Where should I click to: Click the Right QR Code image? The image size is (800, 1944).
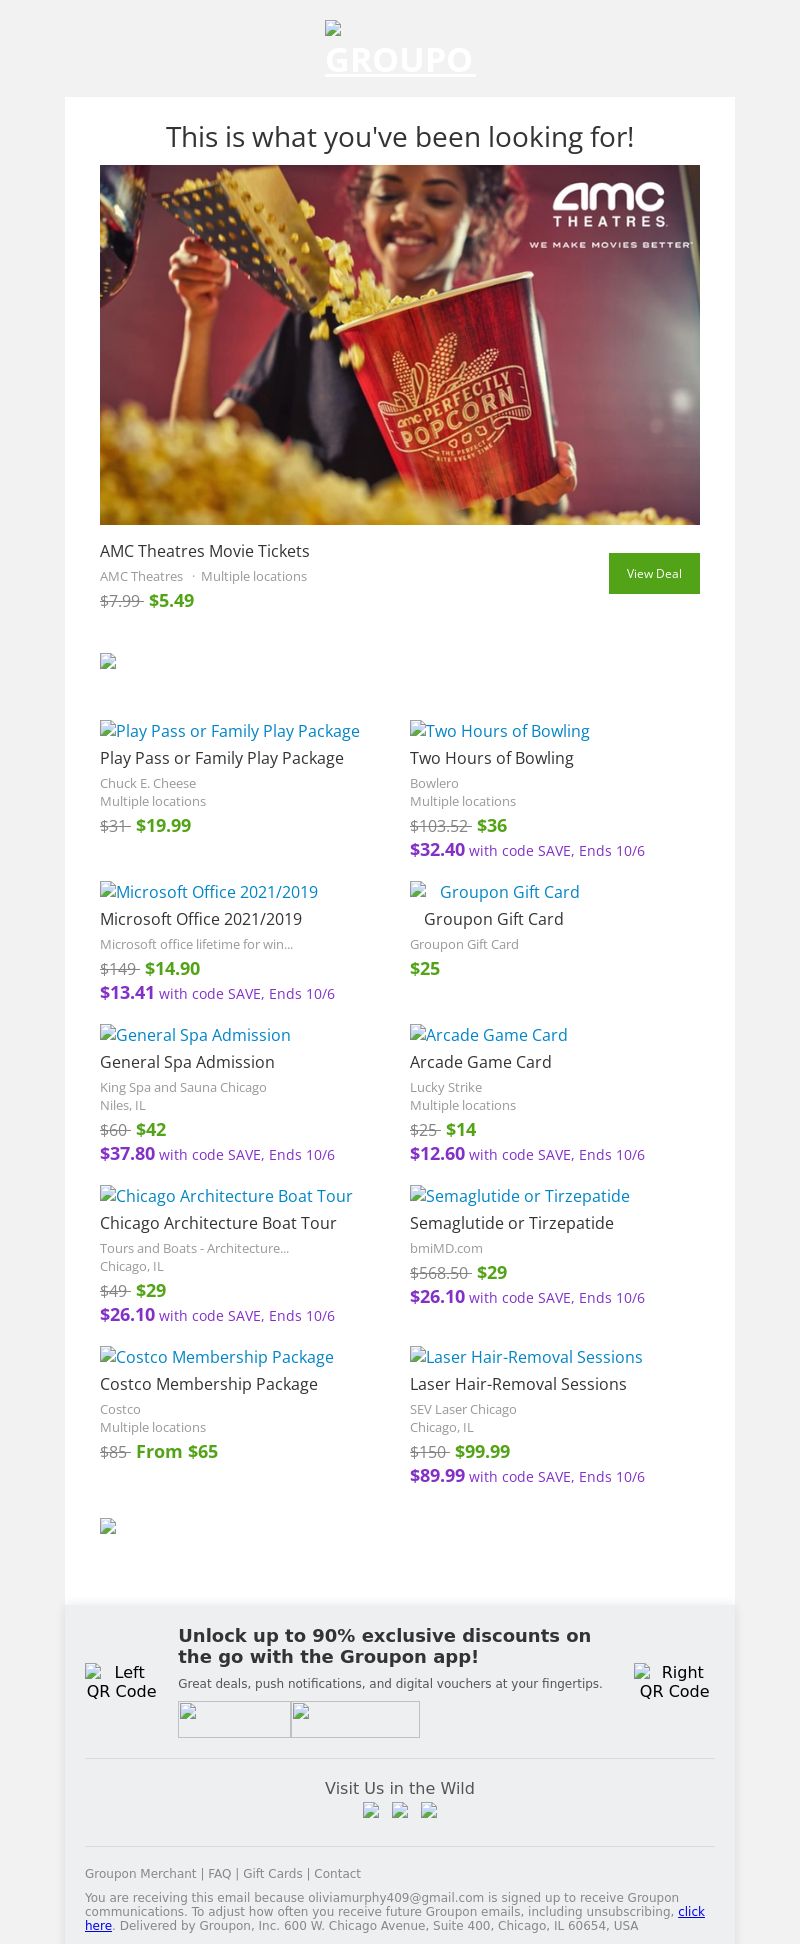pos(674,1681)
